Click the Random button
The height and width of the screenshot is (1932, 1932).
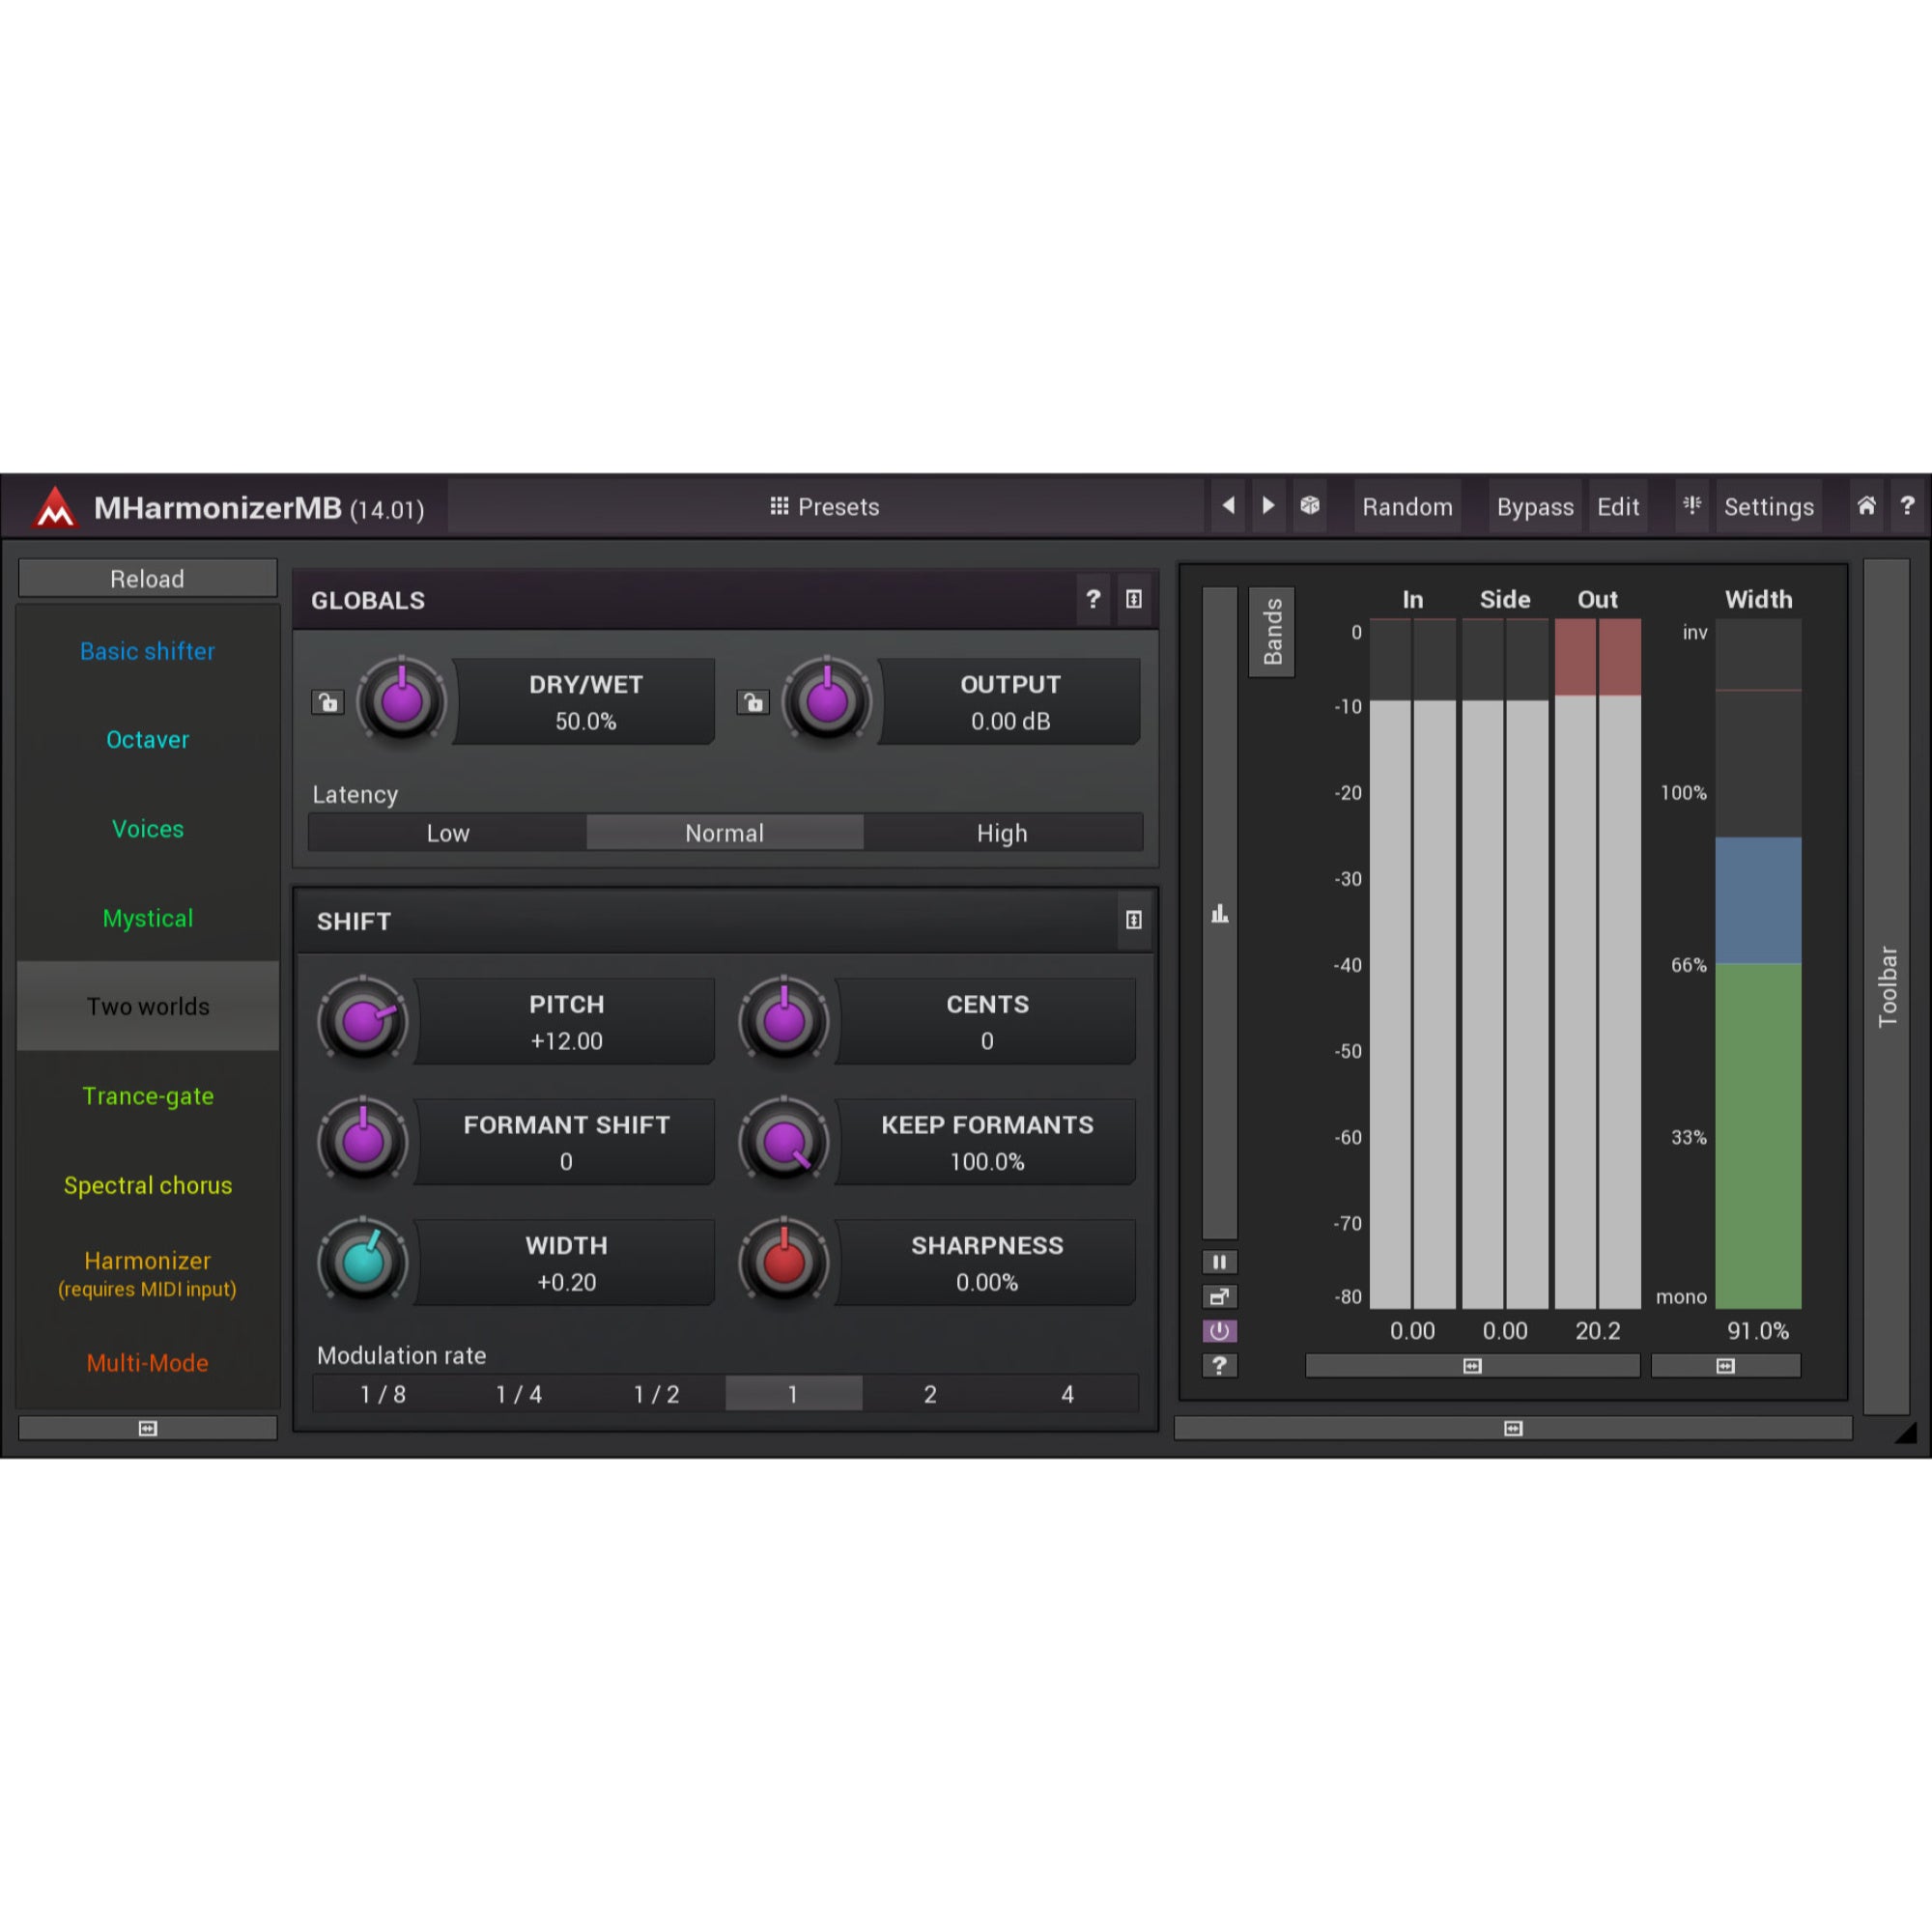point(1407,507)
